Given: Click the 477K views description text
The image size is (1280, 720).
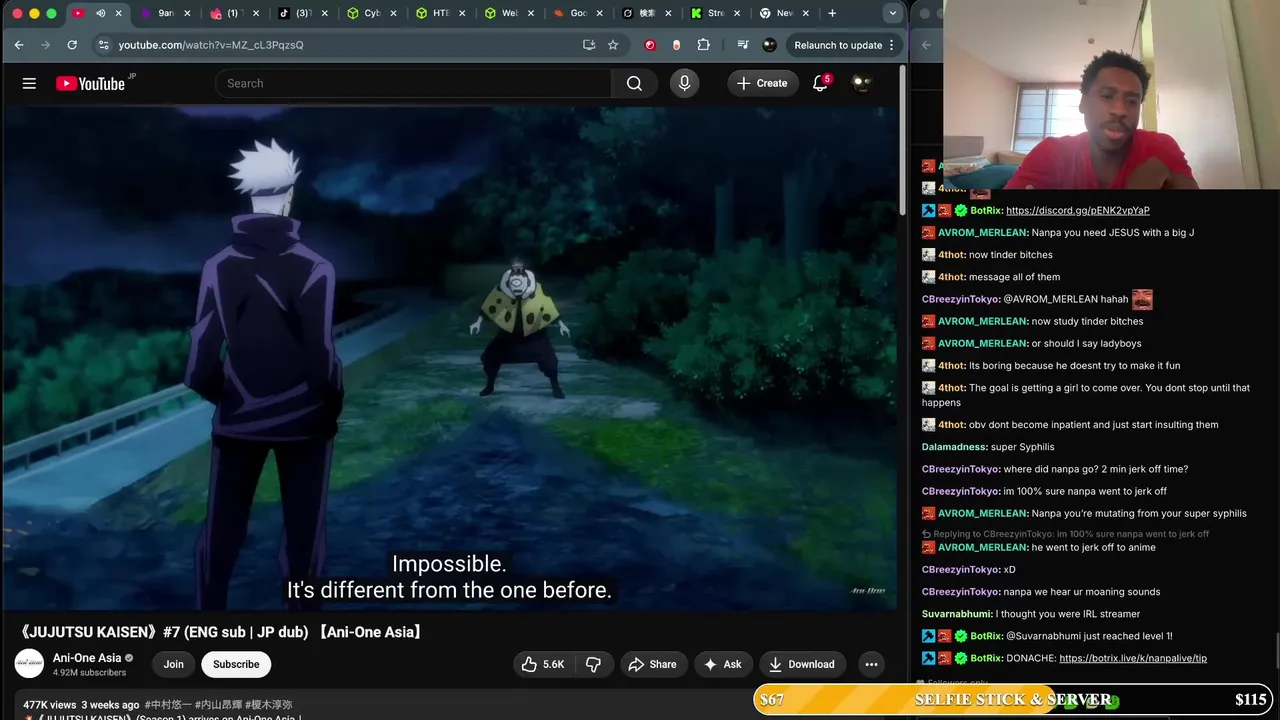Looking at the screenshot, I should tap(50, 705).
